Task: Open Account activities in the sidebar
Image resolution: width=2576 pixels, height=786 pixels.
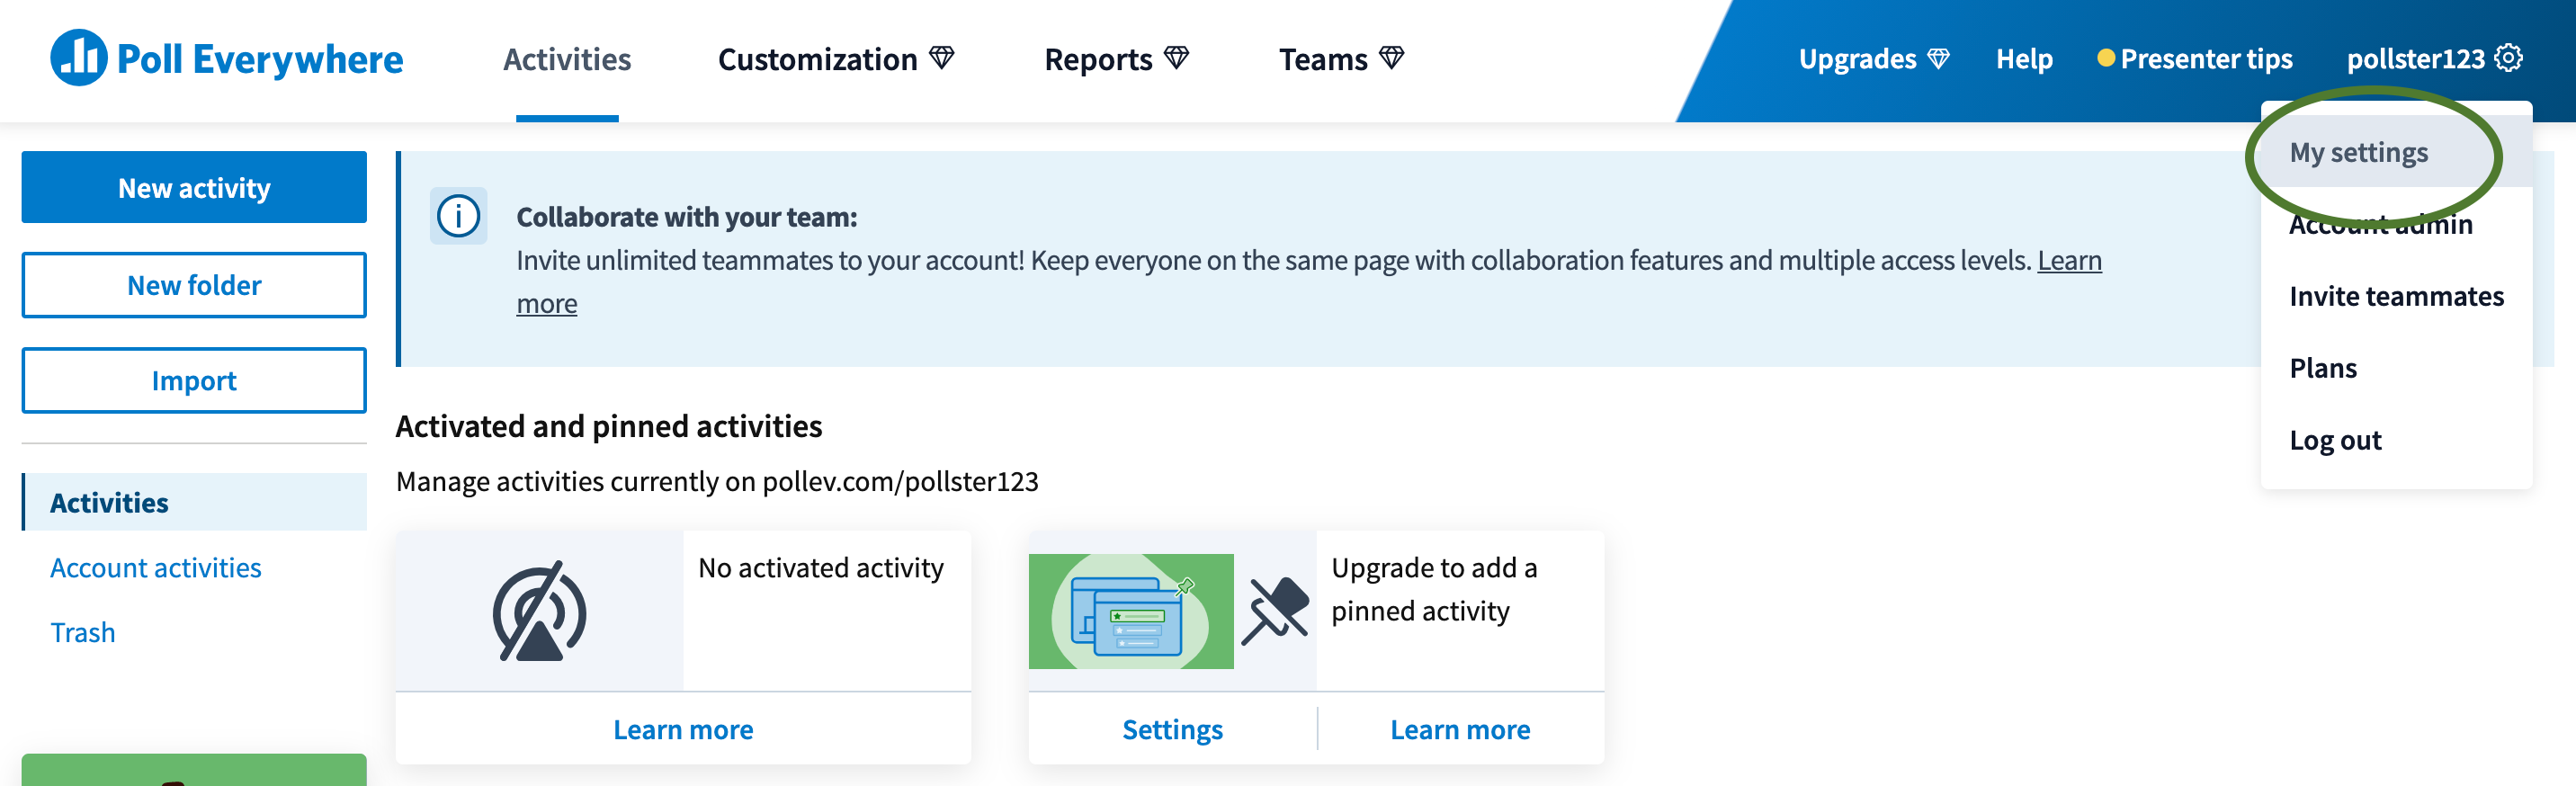Action: click(155, 567)
